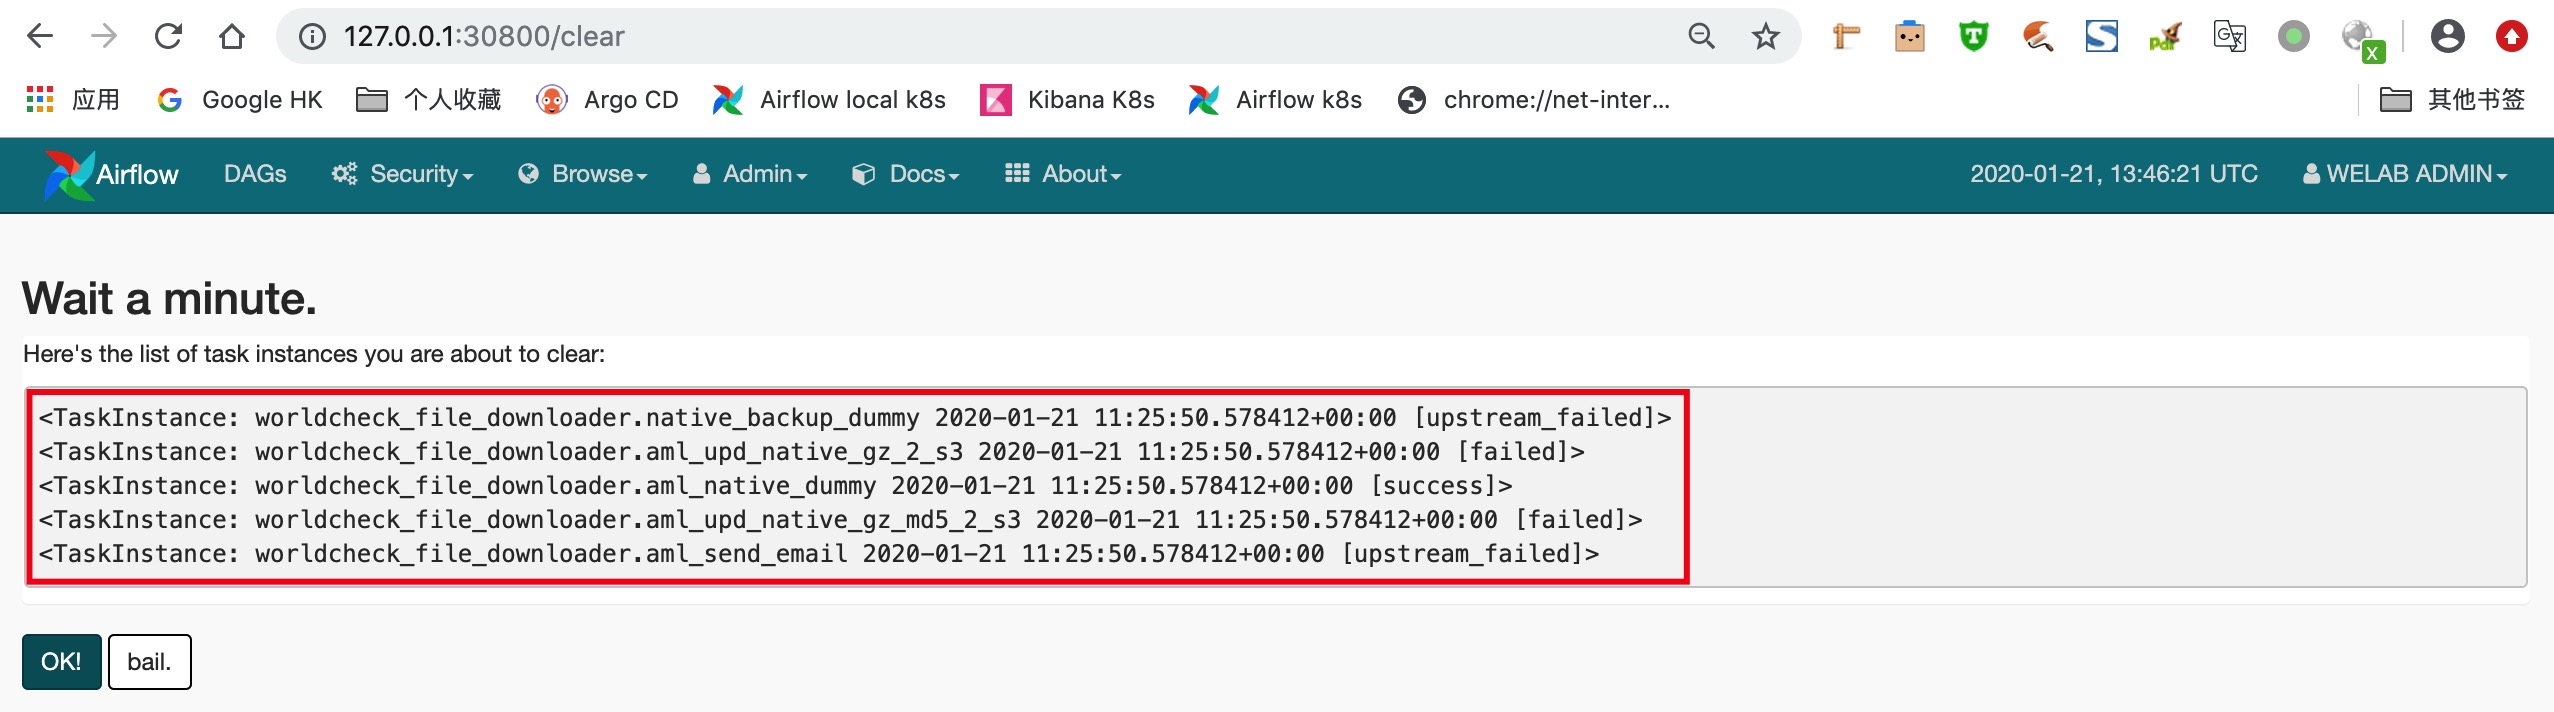Go to DAGs in the navbar
The height and width of the screenshot is (712, 2554).
(255, 174)
